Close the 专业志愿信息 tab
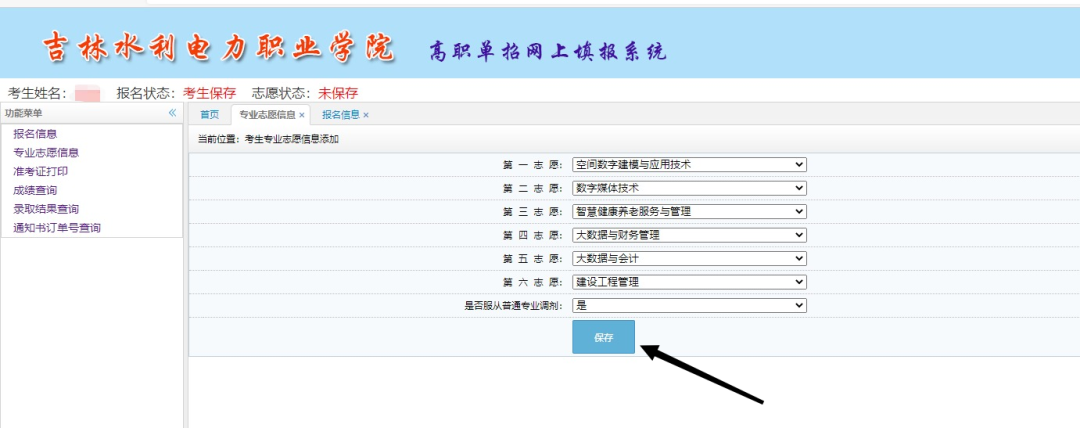 (302, 115)
